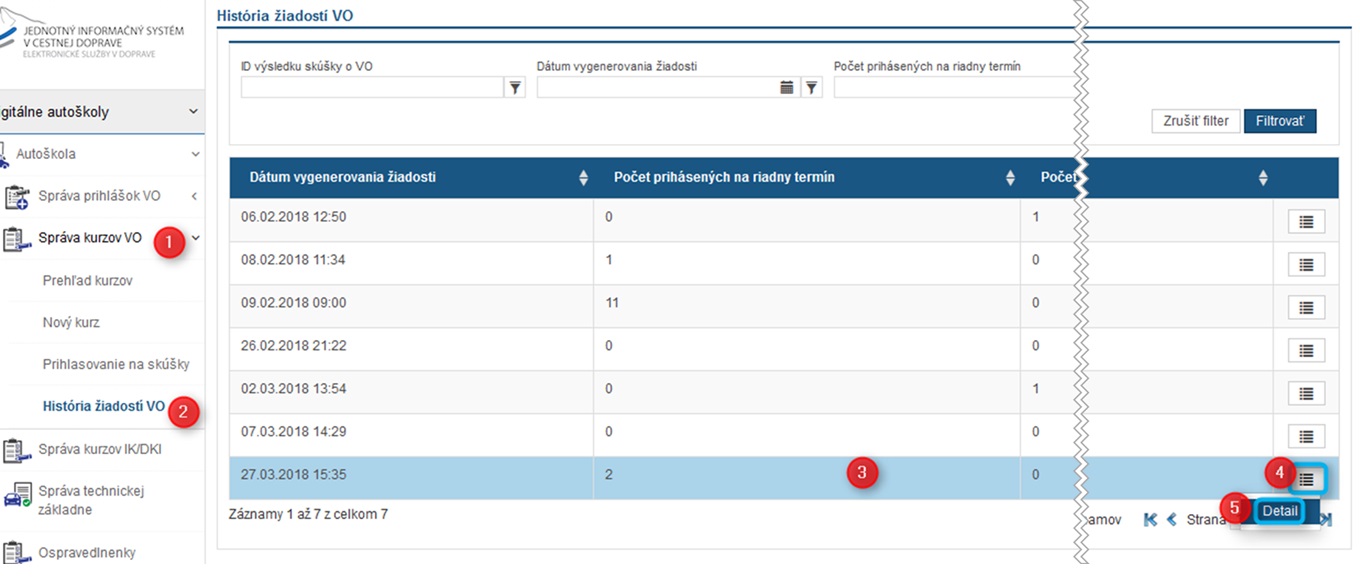Click the Filtrovať button
Screen dimensions: 1360x579
[1279, 121]
